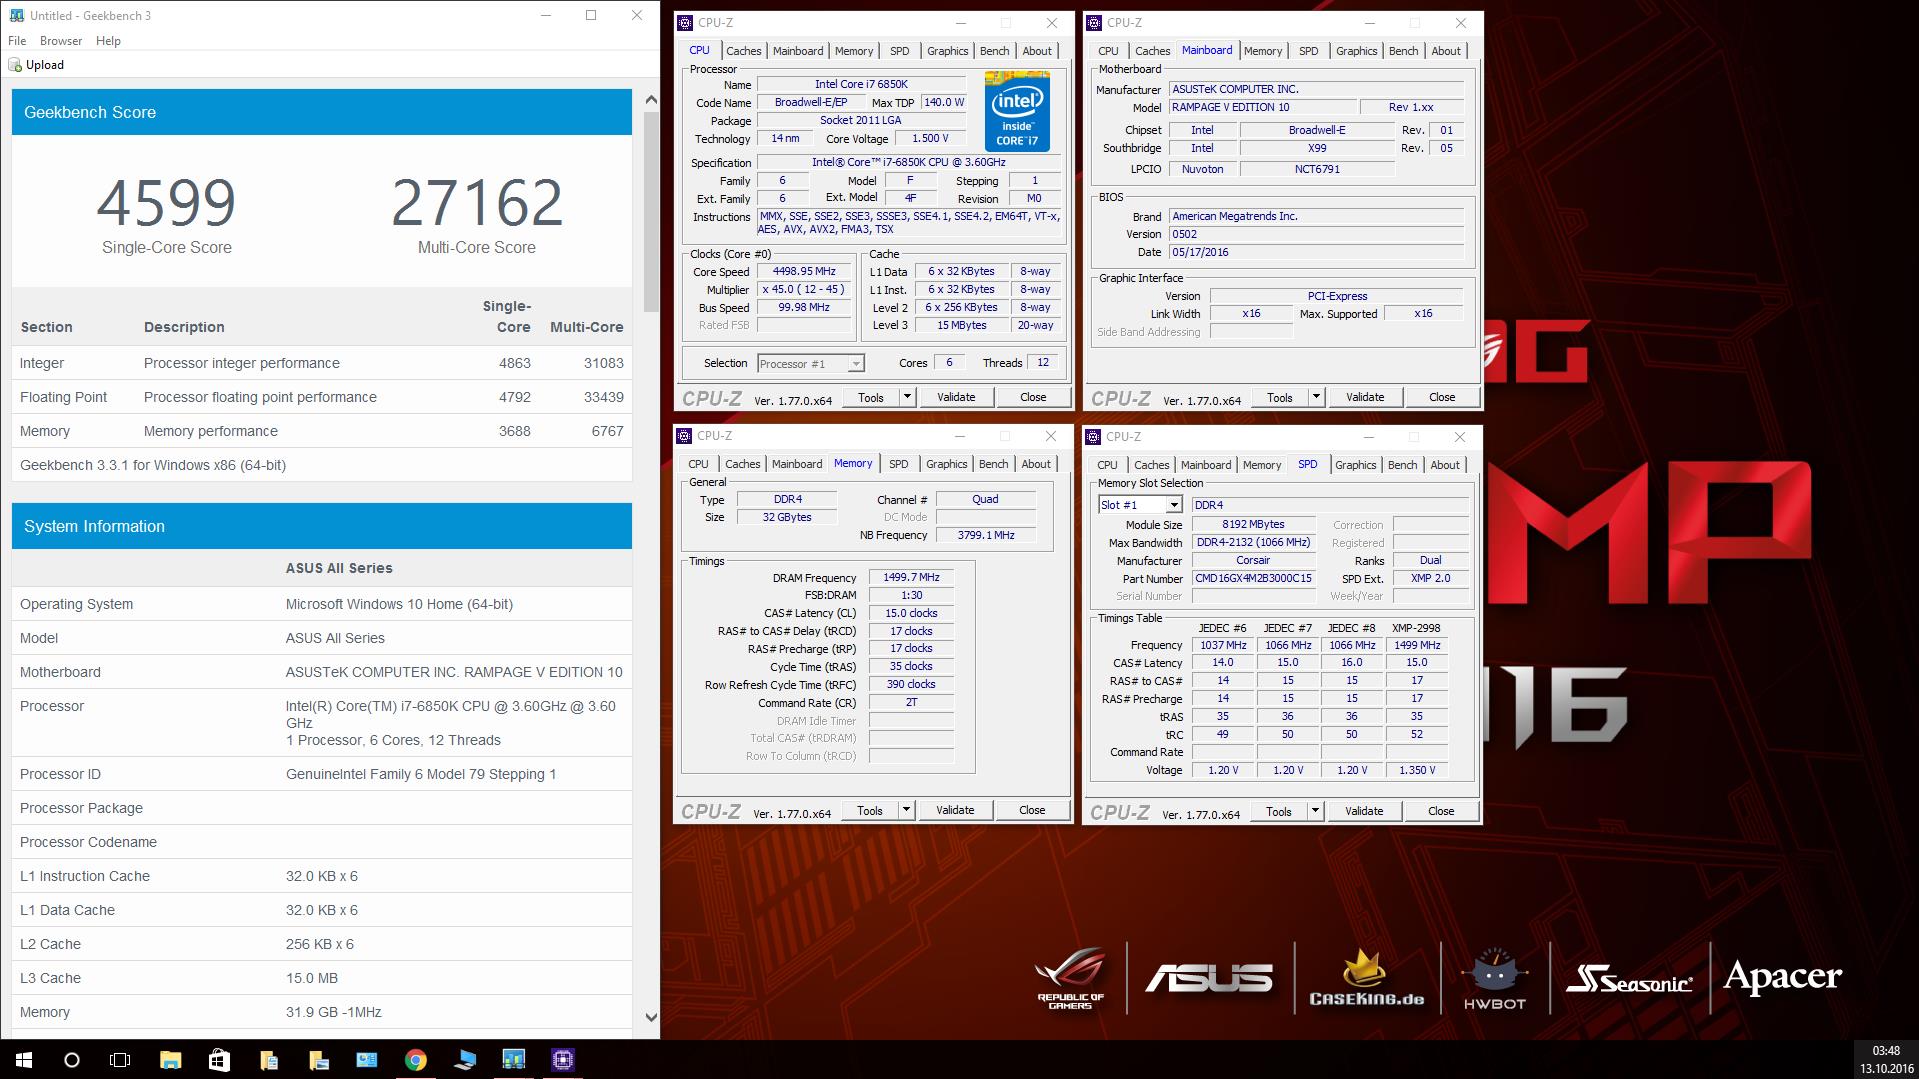Open Tools arrow in CPU-Z SPD window
1919x1079 pixels.
(1315, 811)
